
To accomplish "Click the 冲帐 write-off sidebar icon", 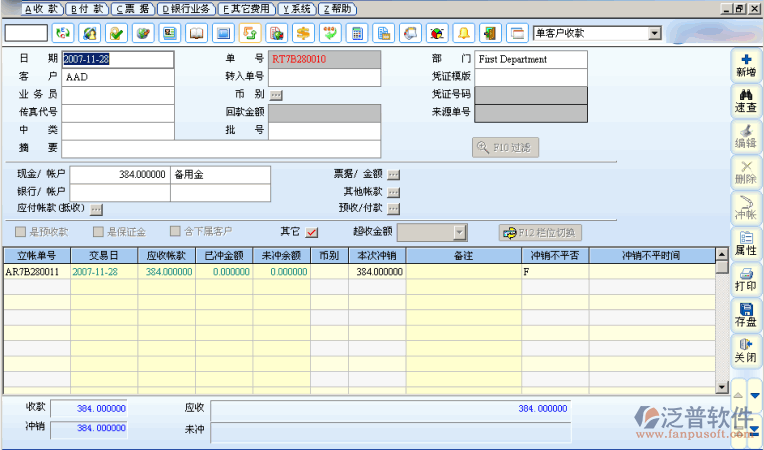I will pyautogui.click(x=745, y=207).
